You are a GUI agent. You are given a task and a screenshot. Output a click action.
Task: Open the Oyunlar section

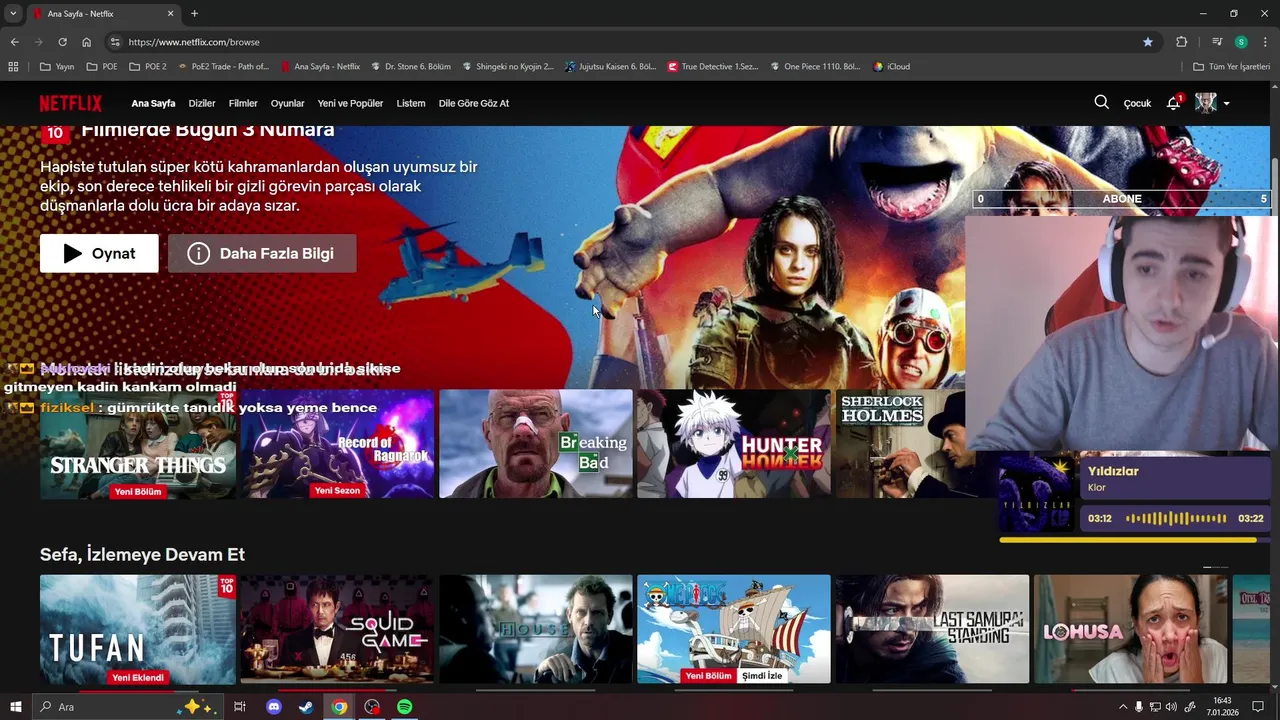288,103
